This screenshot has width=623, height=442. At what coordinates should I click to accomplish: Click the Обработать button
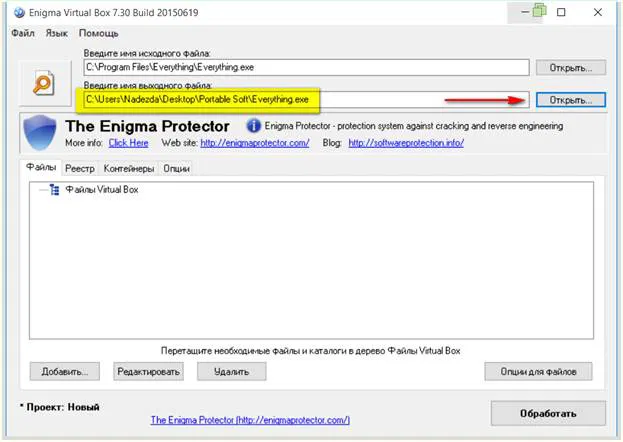548,413
